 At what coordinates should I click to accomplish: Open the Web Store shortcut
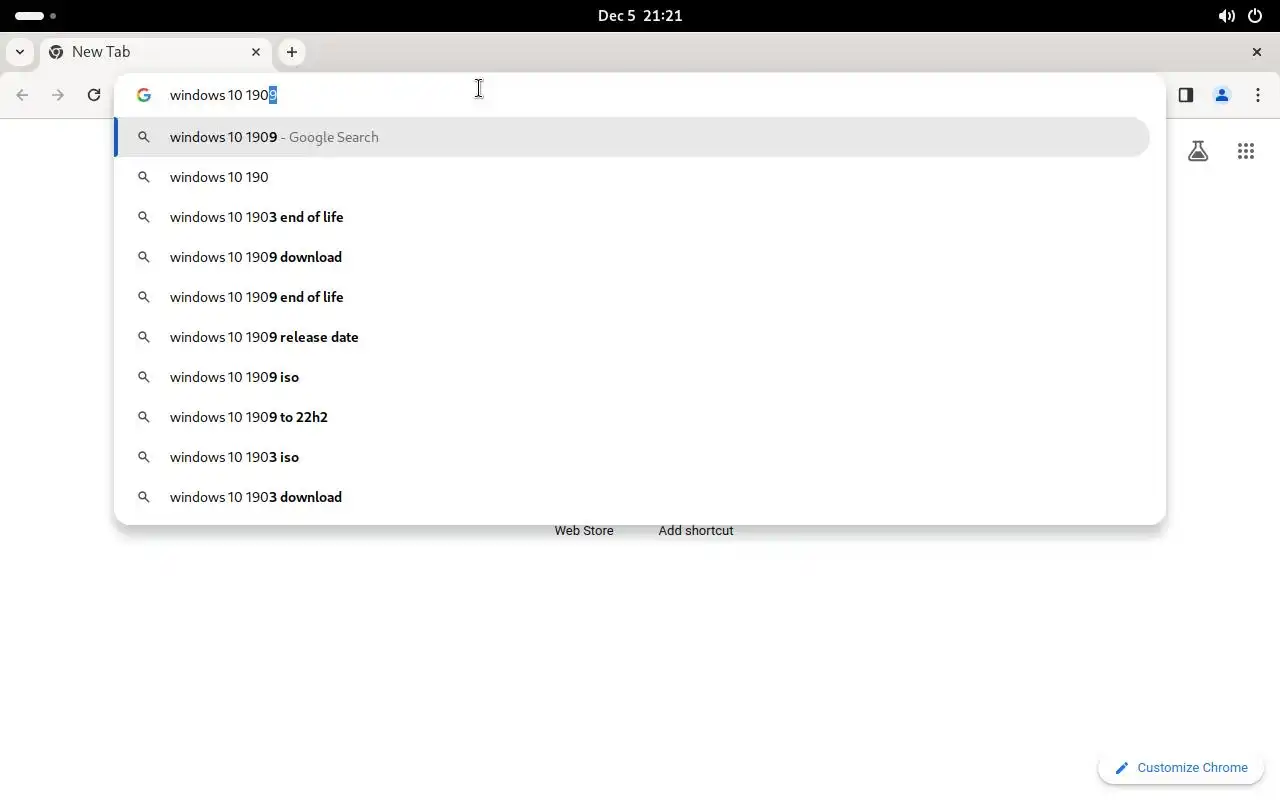tap(584, 531)
